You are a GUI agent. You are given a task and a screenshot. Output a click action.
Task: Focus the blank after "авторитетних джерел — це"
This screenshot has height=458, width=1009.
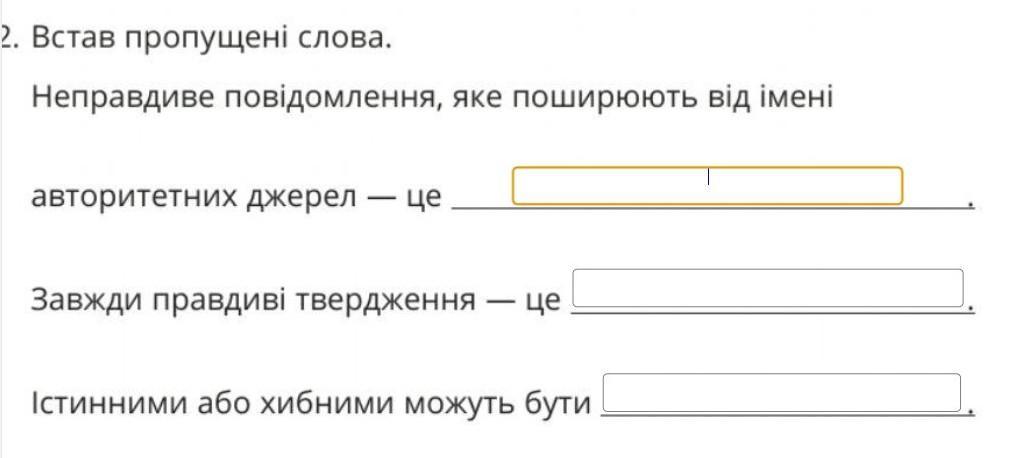708,186
